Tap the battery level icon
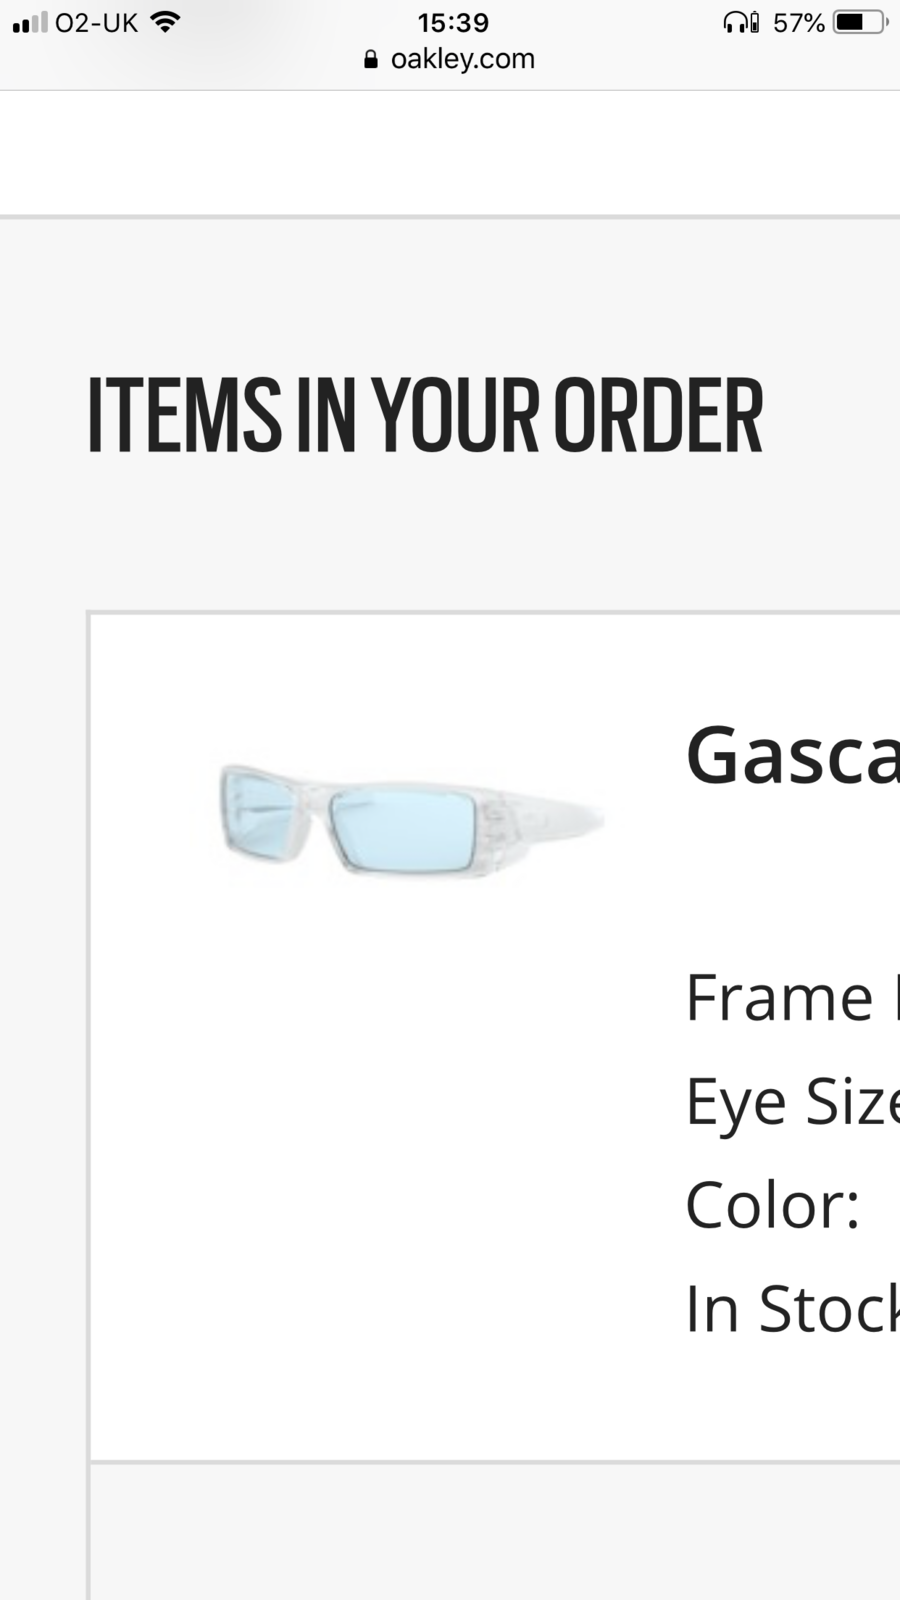 tap(859, 22)
